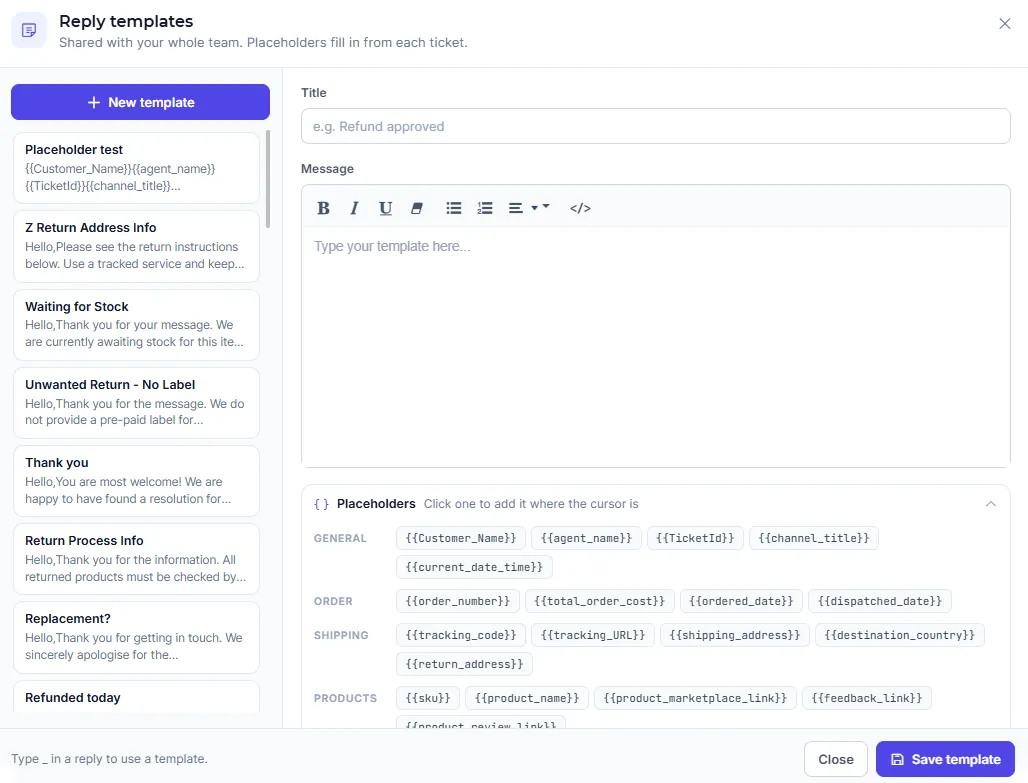Click the Close button at bottom
1028x783 pixels.
[x=835, y=759]
